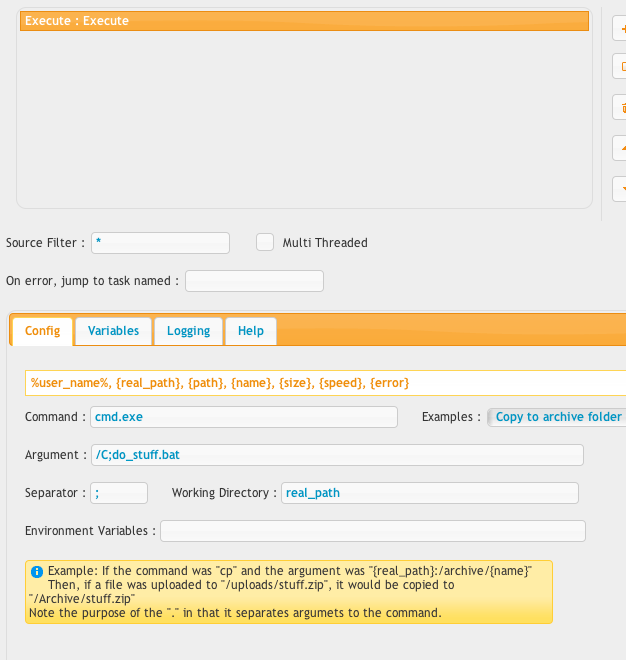Click the square icon button below the plus
The width and height of the screenshot is (626, 660).
[x=620, y=67]
